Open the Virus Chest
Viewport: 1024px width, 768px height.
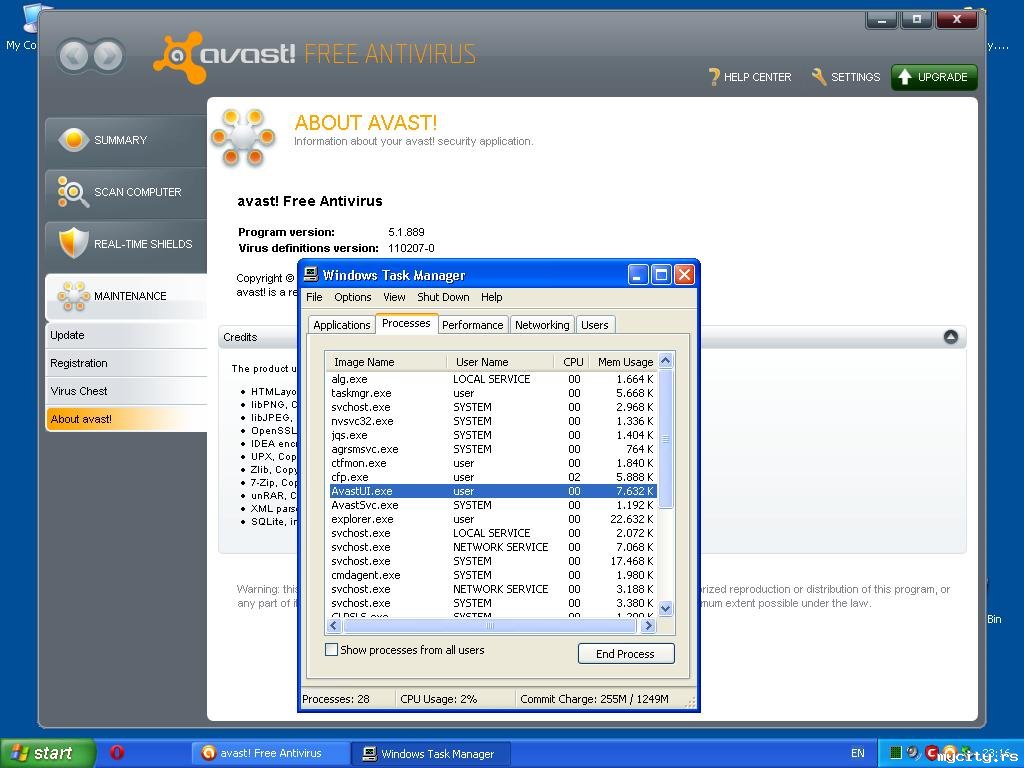click(126, 391)
